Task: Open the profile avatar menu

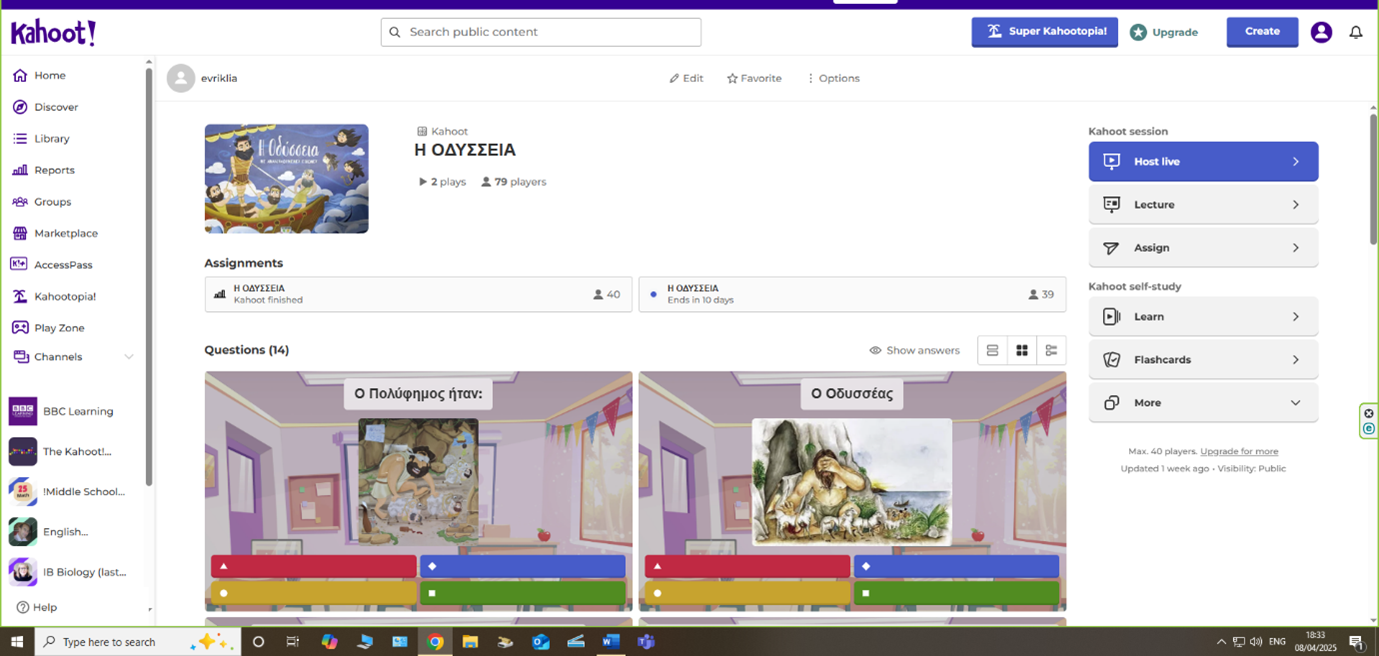Action: click(x=1321, y=32)
